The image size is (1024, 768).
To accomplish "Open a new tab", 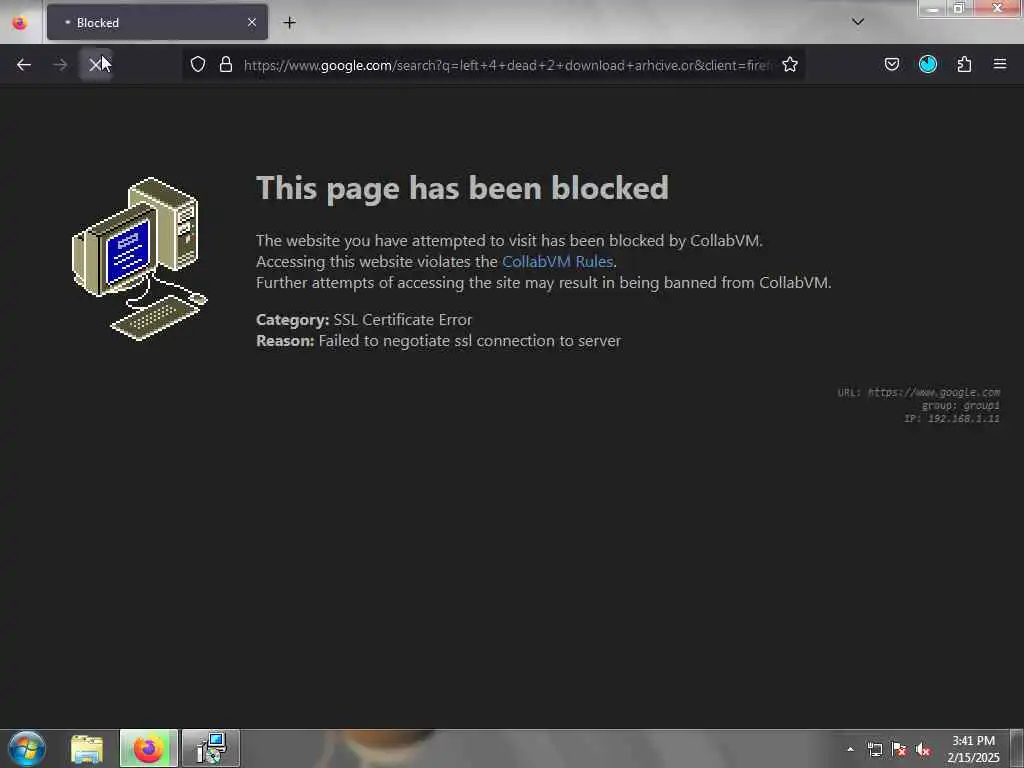I will [289, 23].
